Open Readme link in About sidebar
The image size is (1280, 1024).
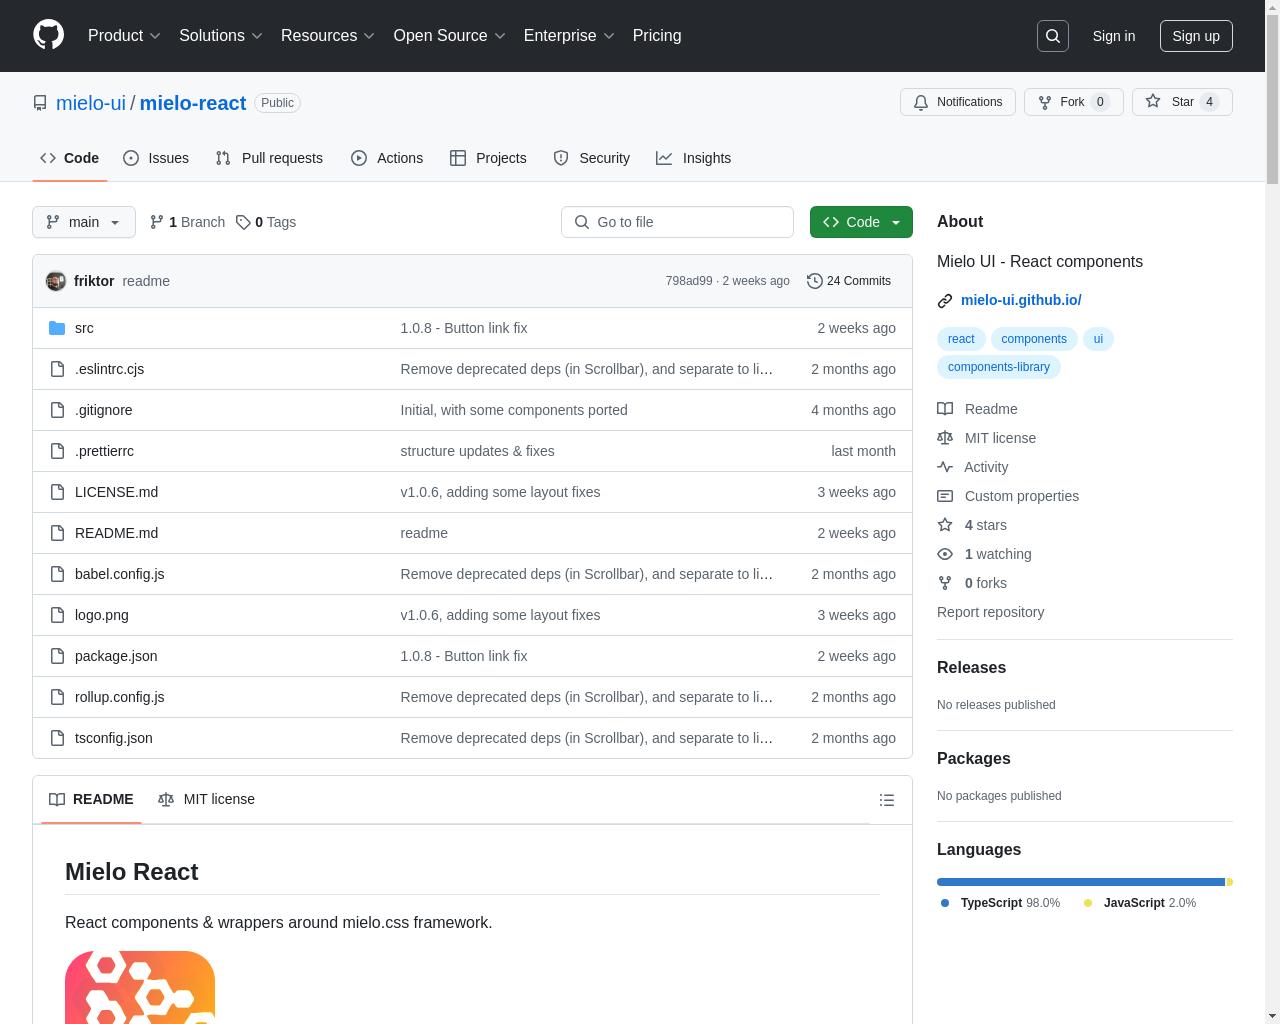[x=978, y=409]
